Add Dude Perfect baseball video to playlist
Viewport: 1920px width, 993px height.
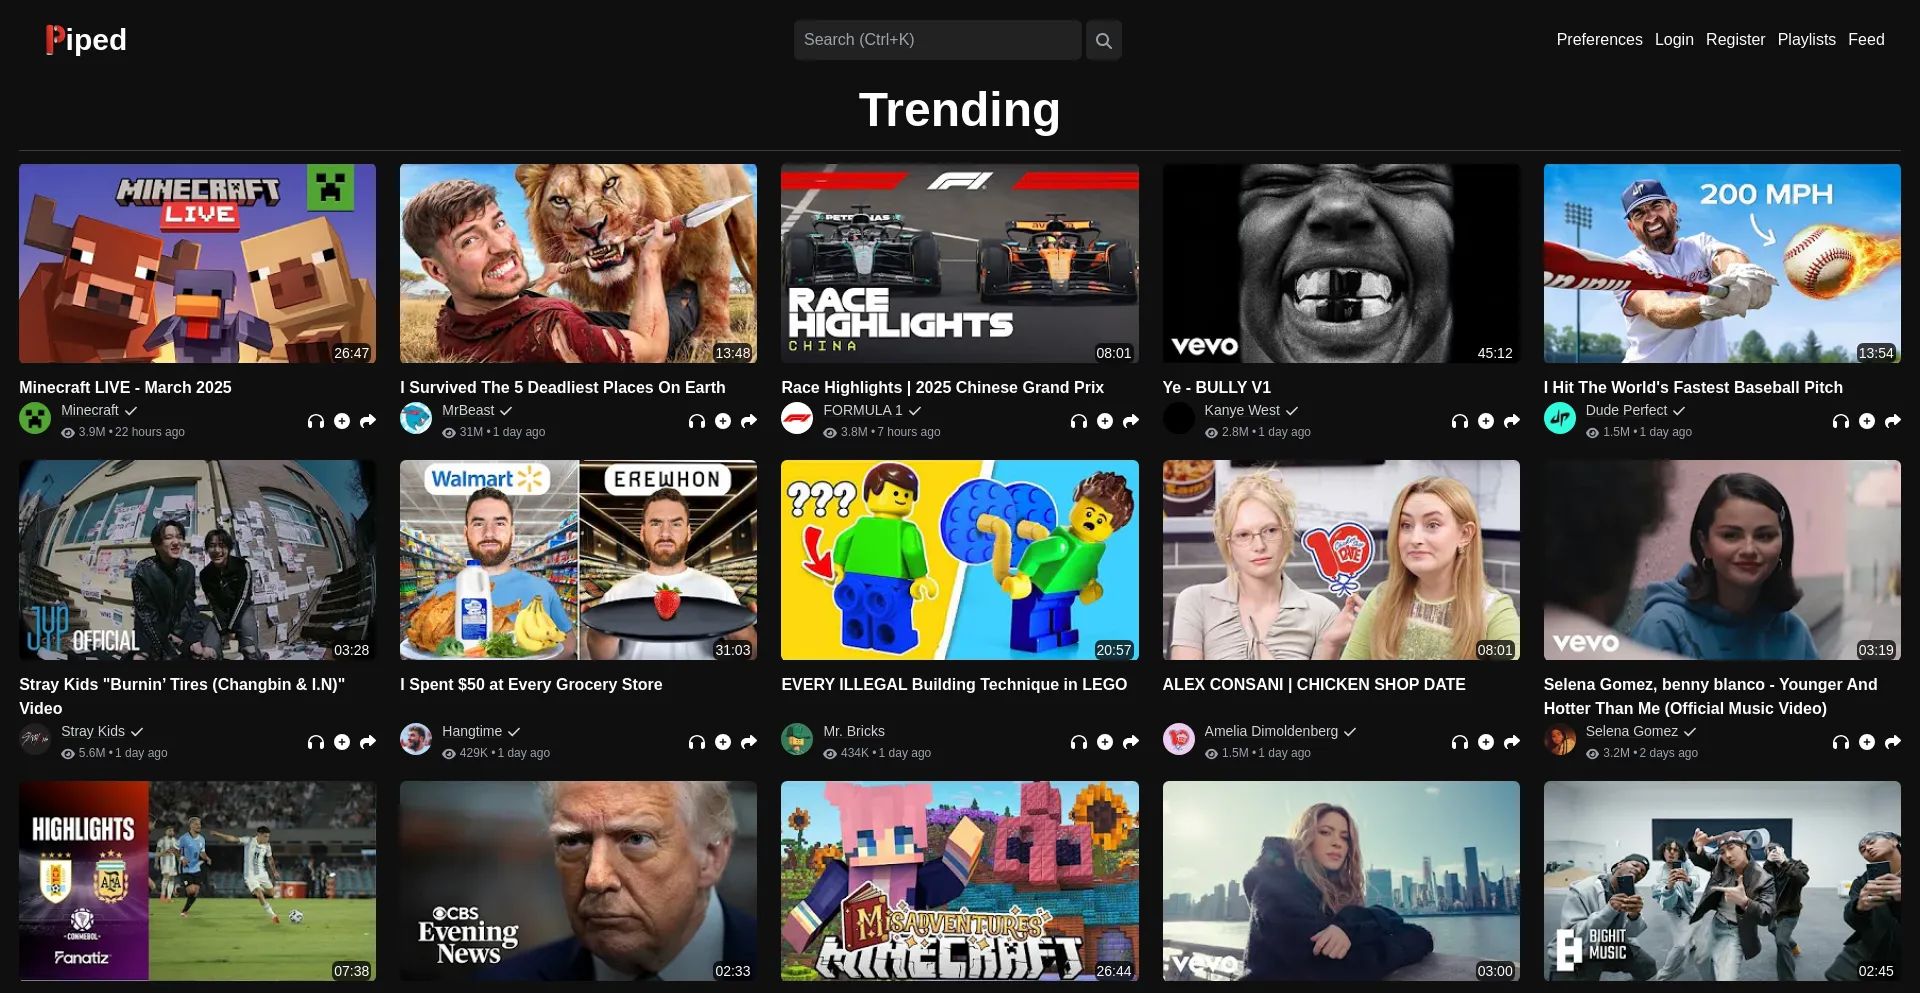(1867, 421)
